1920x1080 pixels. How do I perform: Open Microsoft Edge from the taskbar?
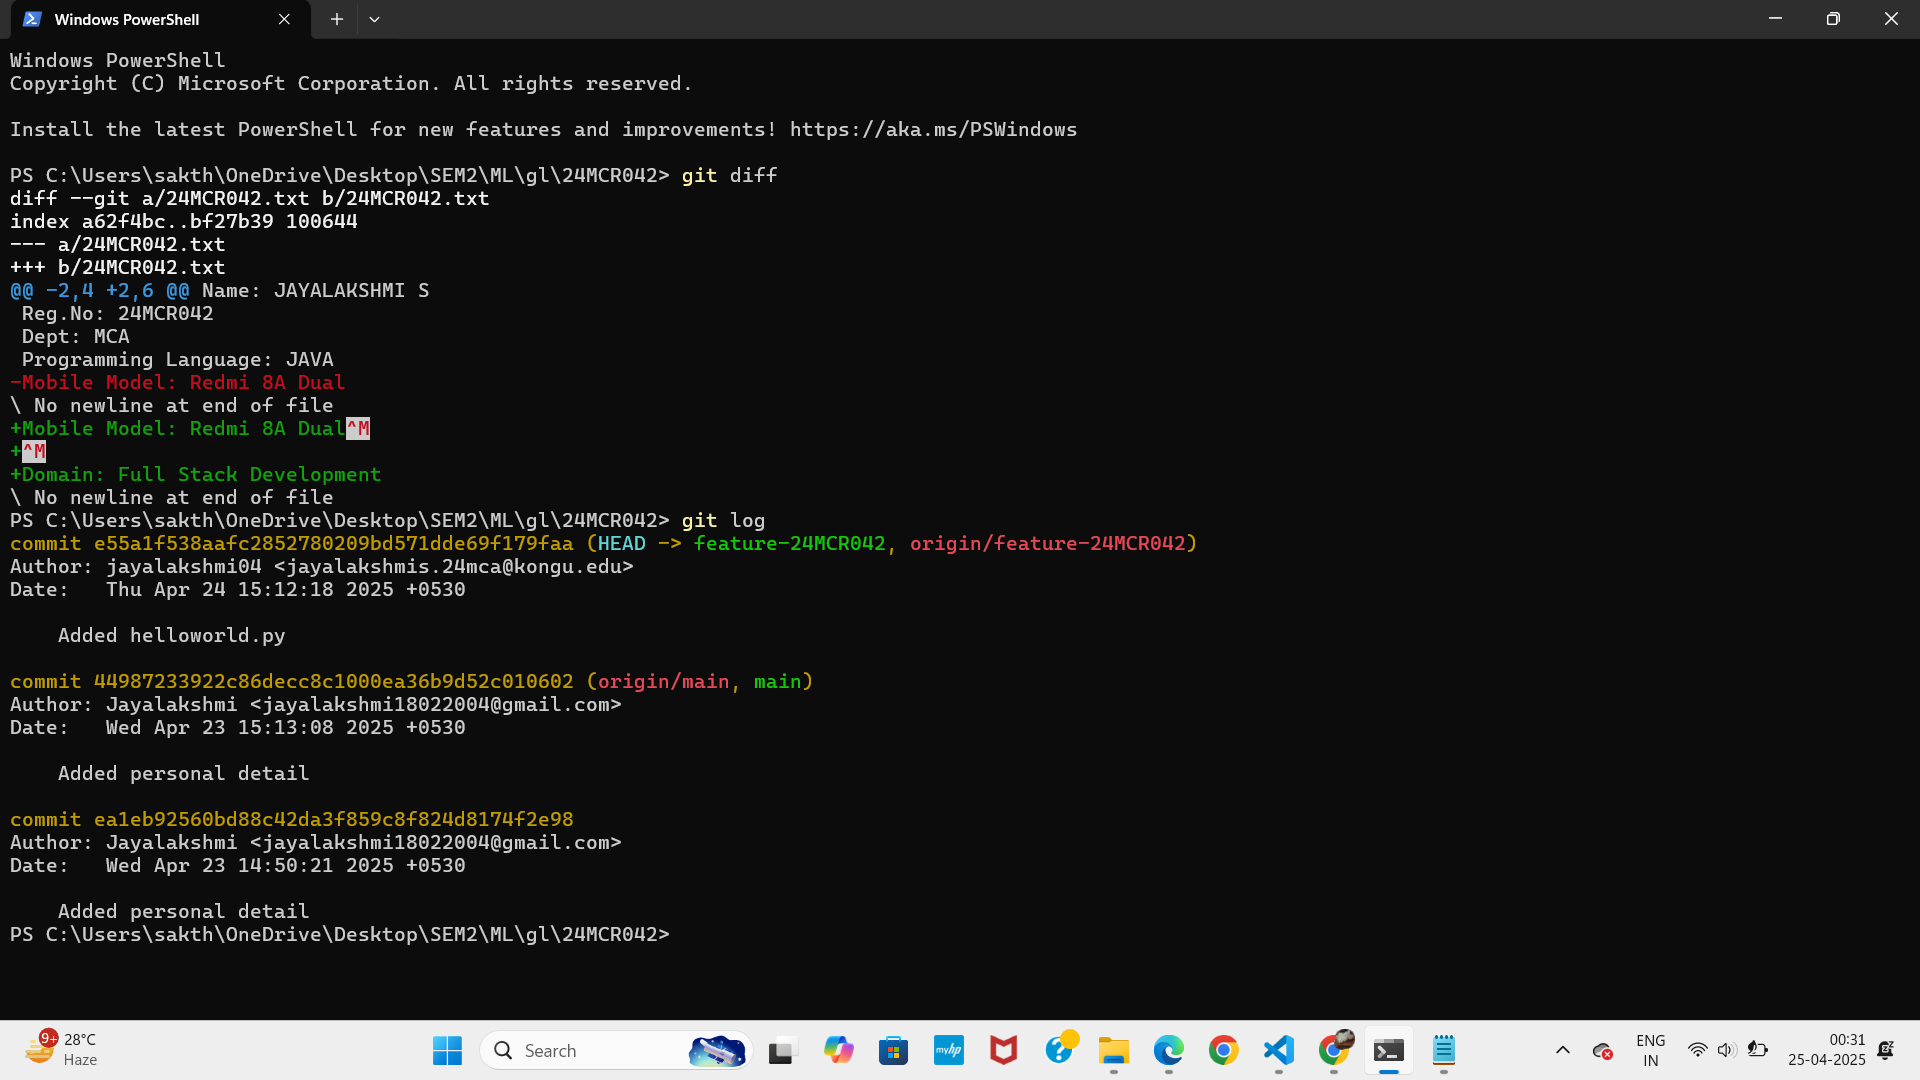point(1168,1050)
